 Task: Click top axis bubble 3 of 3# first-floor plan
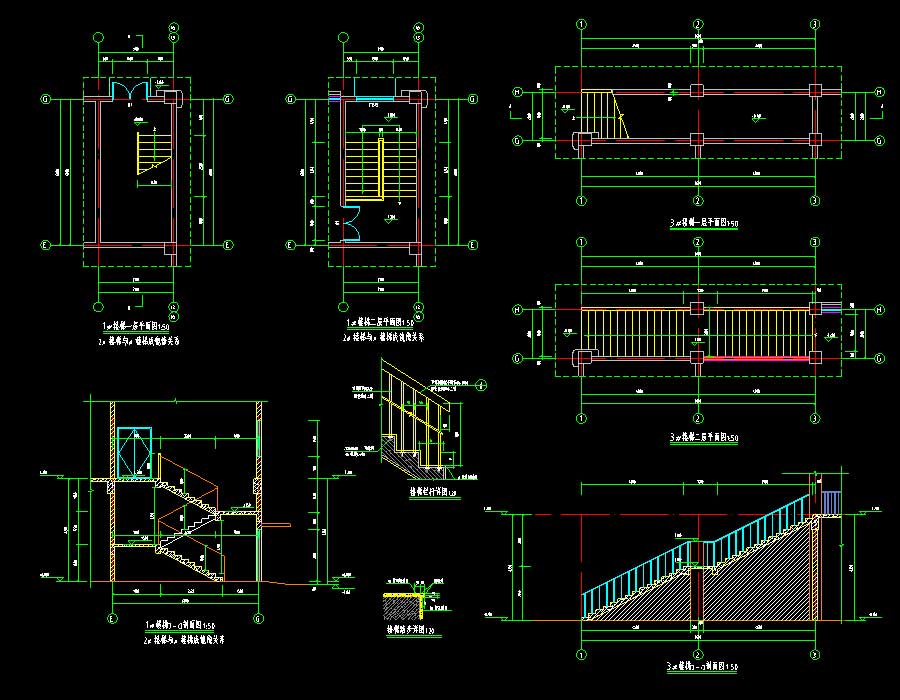coord(814,24)
